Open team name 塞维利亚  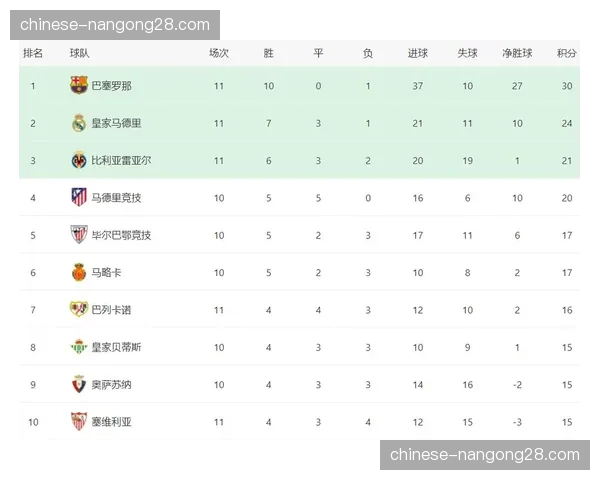111,422
